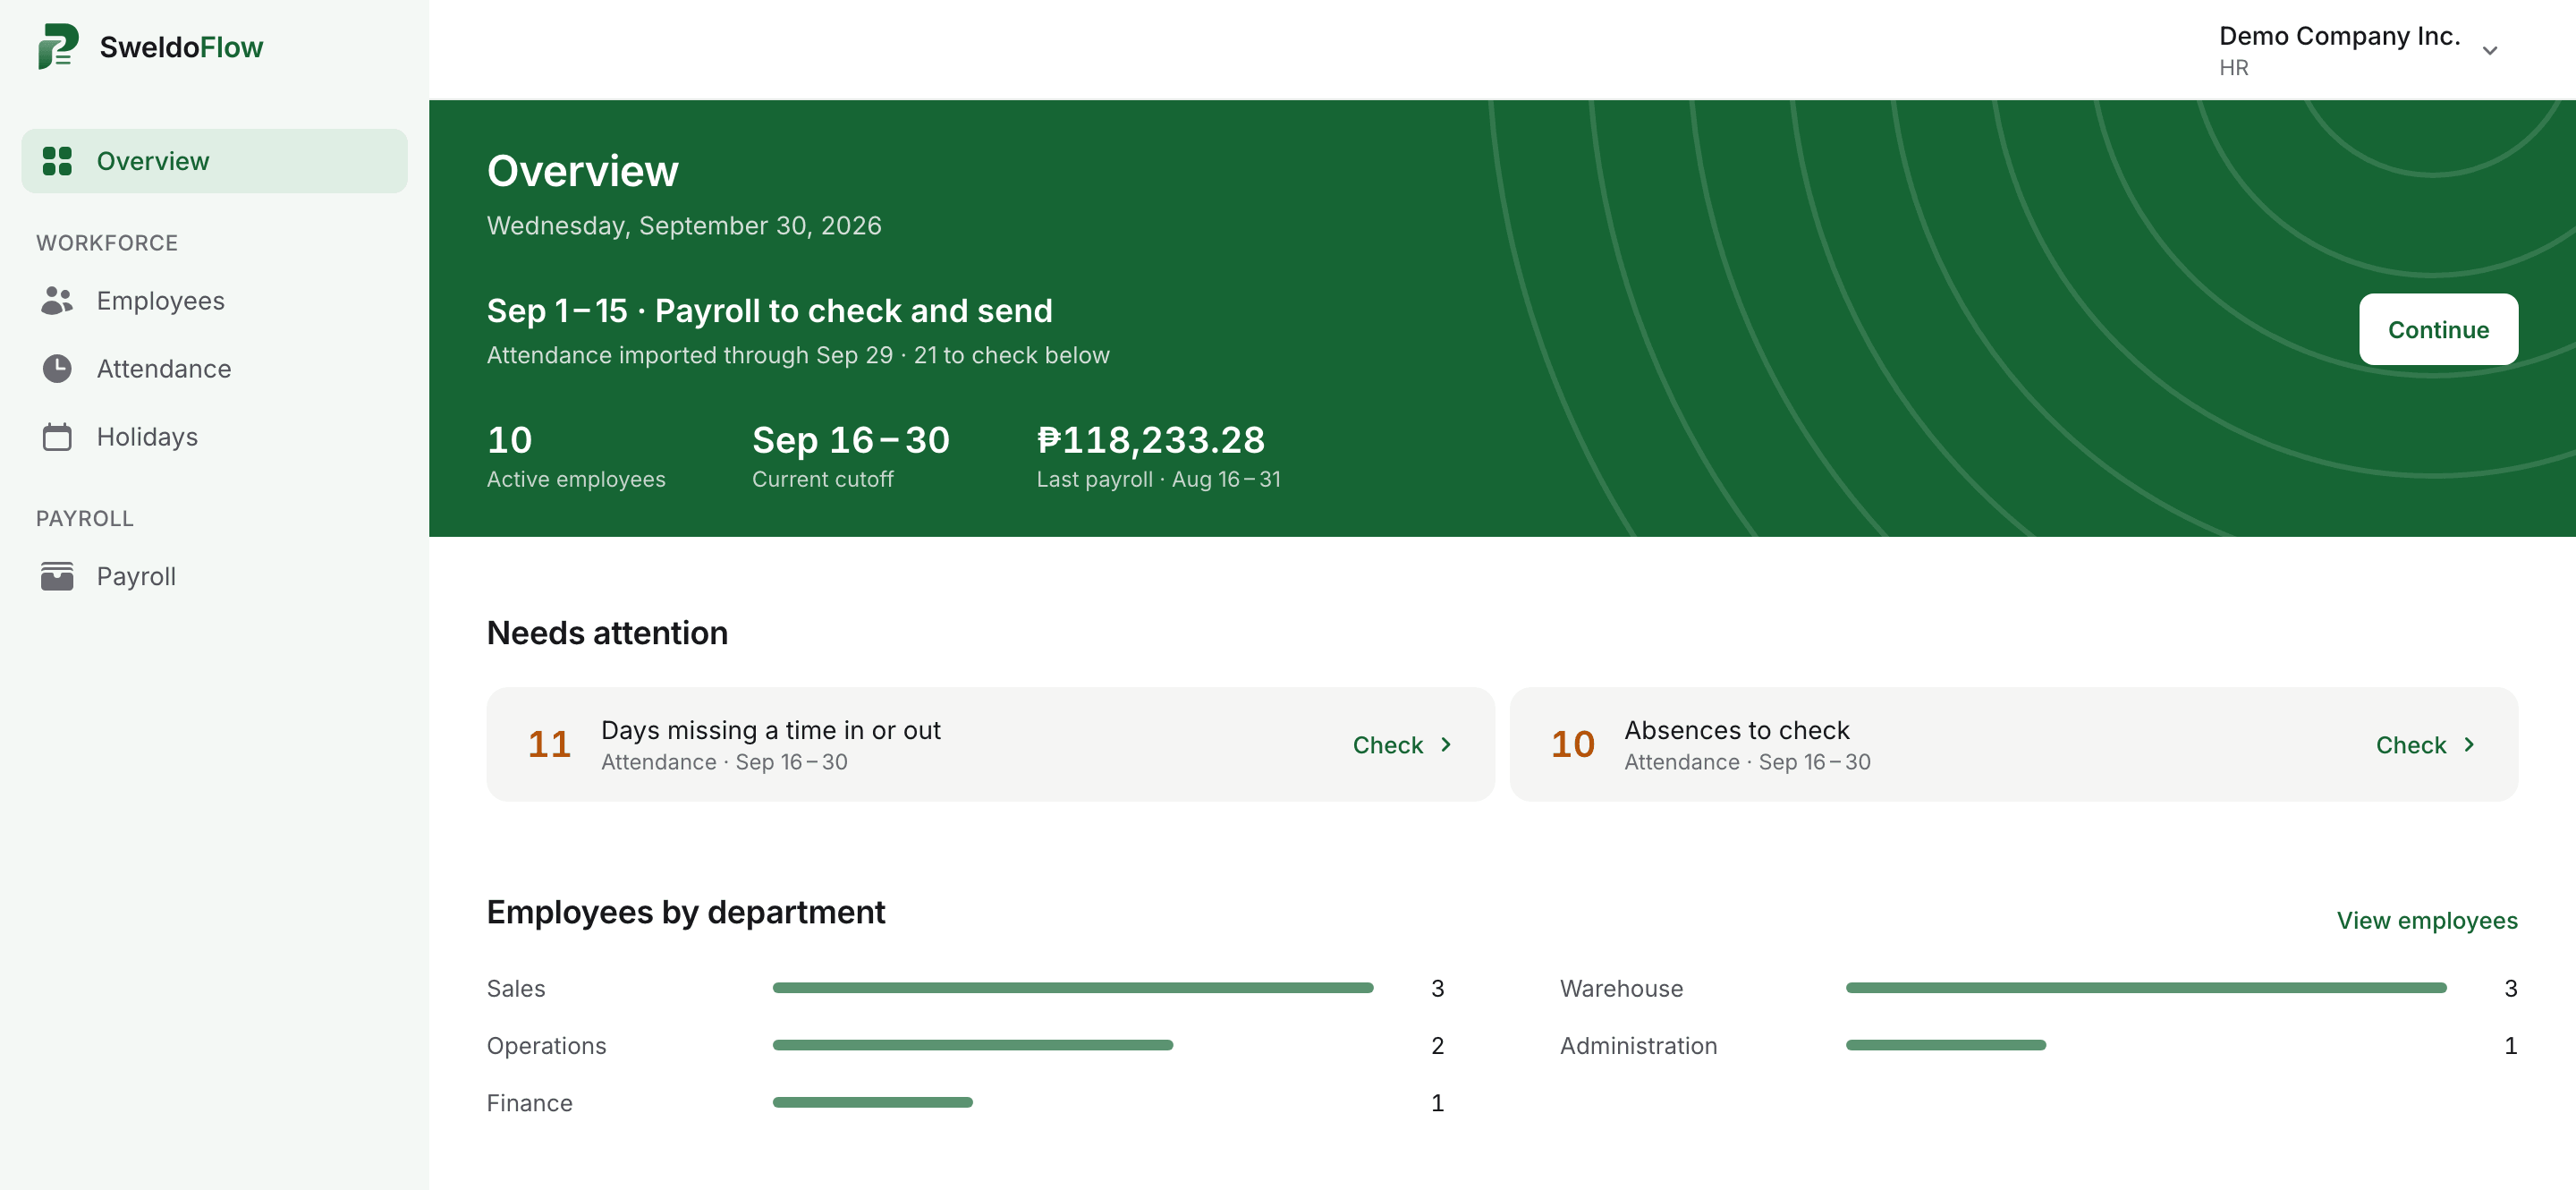Click the Sales count 3
The image size is (2576, 1190).
[x=1437, y=988]
